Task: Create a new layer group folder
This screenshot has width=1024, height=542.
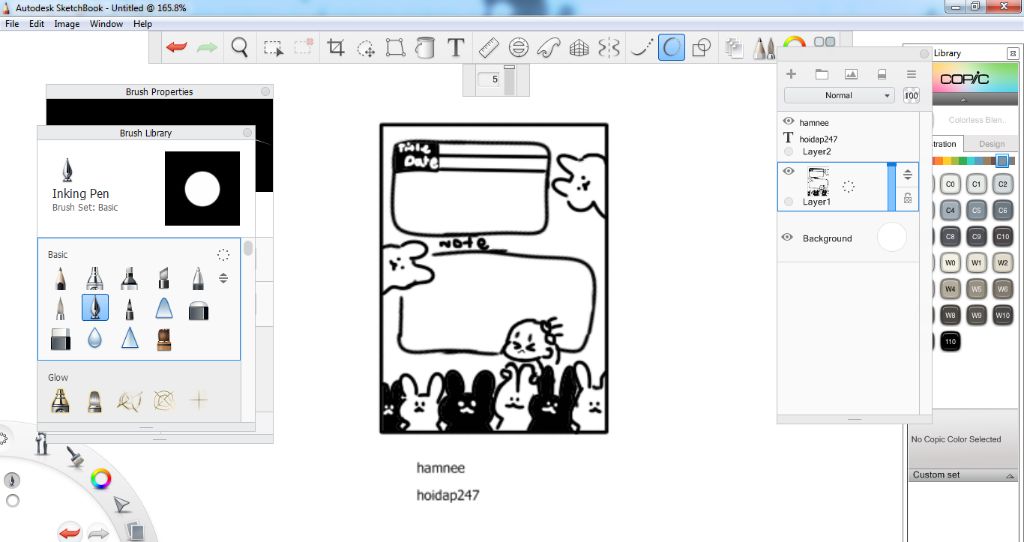Action: (x=822, y=74)
